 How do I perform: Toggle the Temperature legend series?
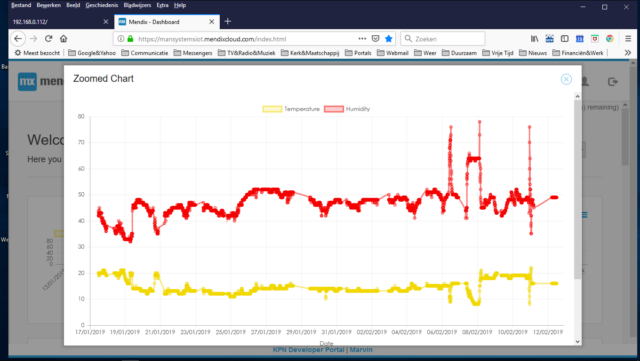[291, 109]
